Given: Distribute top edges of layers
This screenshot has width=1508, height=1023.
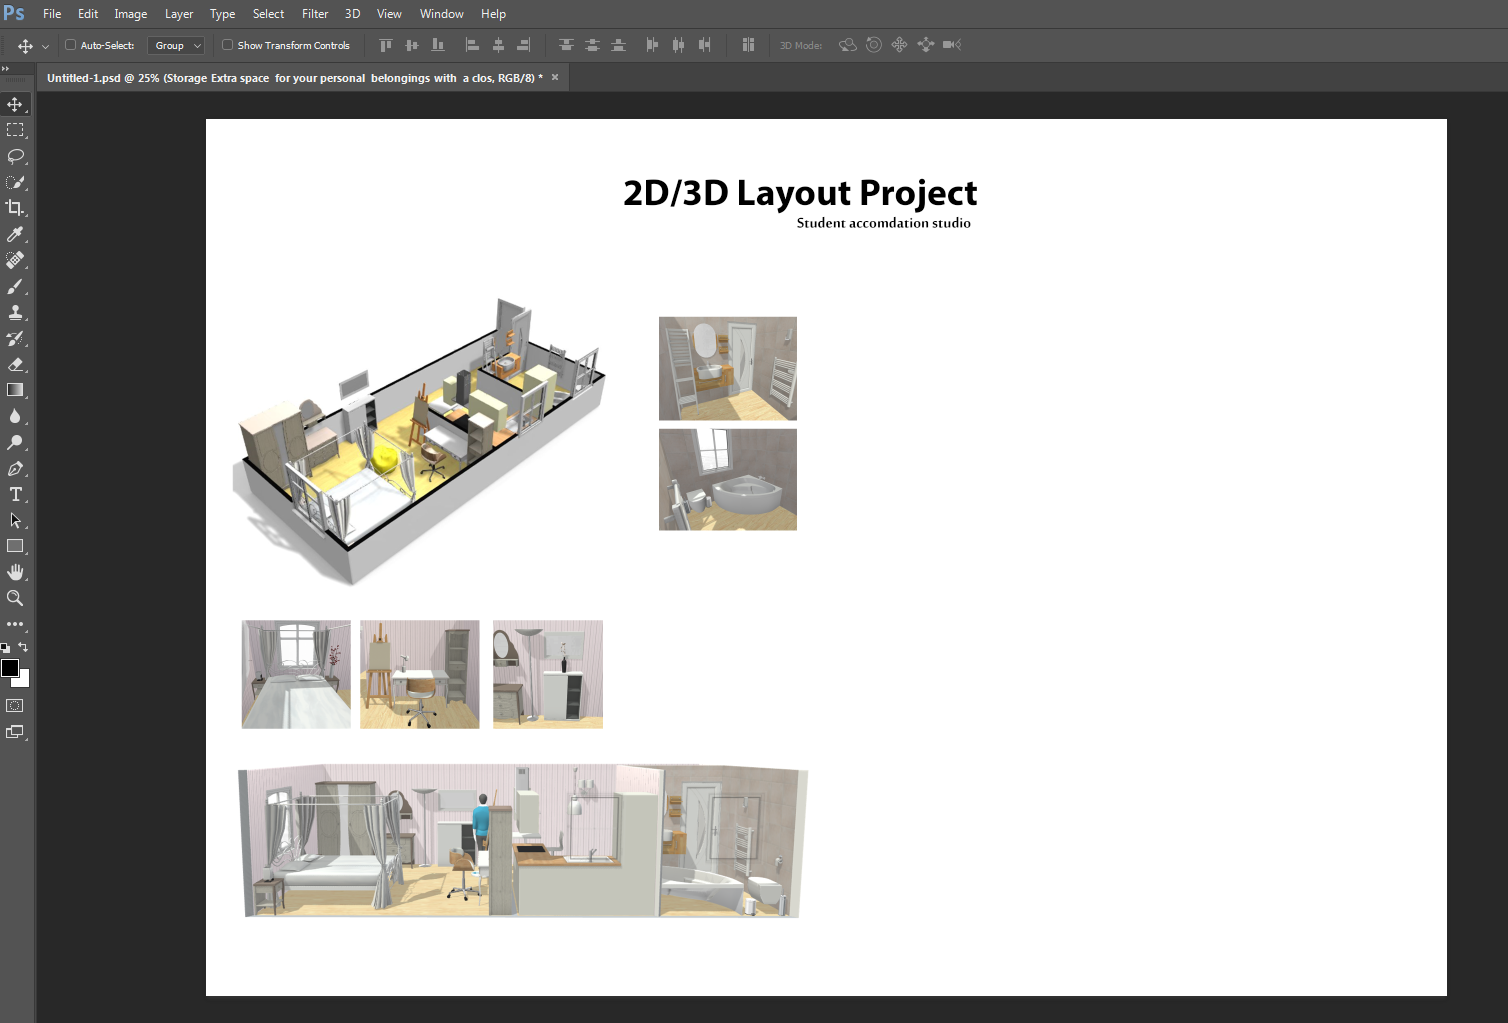Looking at the screenshot, I should point(566,45).
